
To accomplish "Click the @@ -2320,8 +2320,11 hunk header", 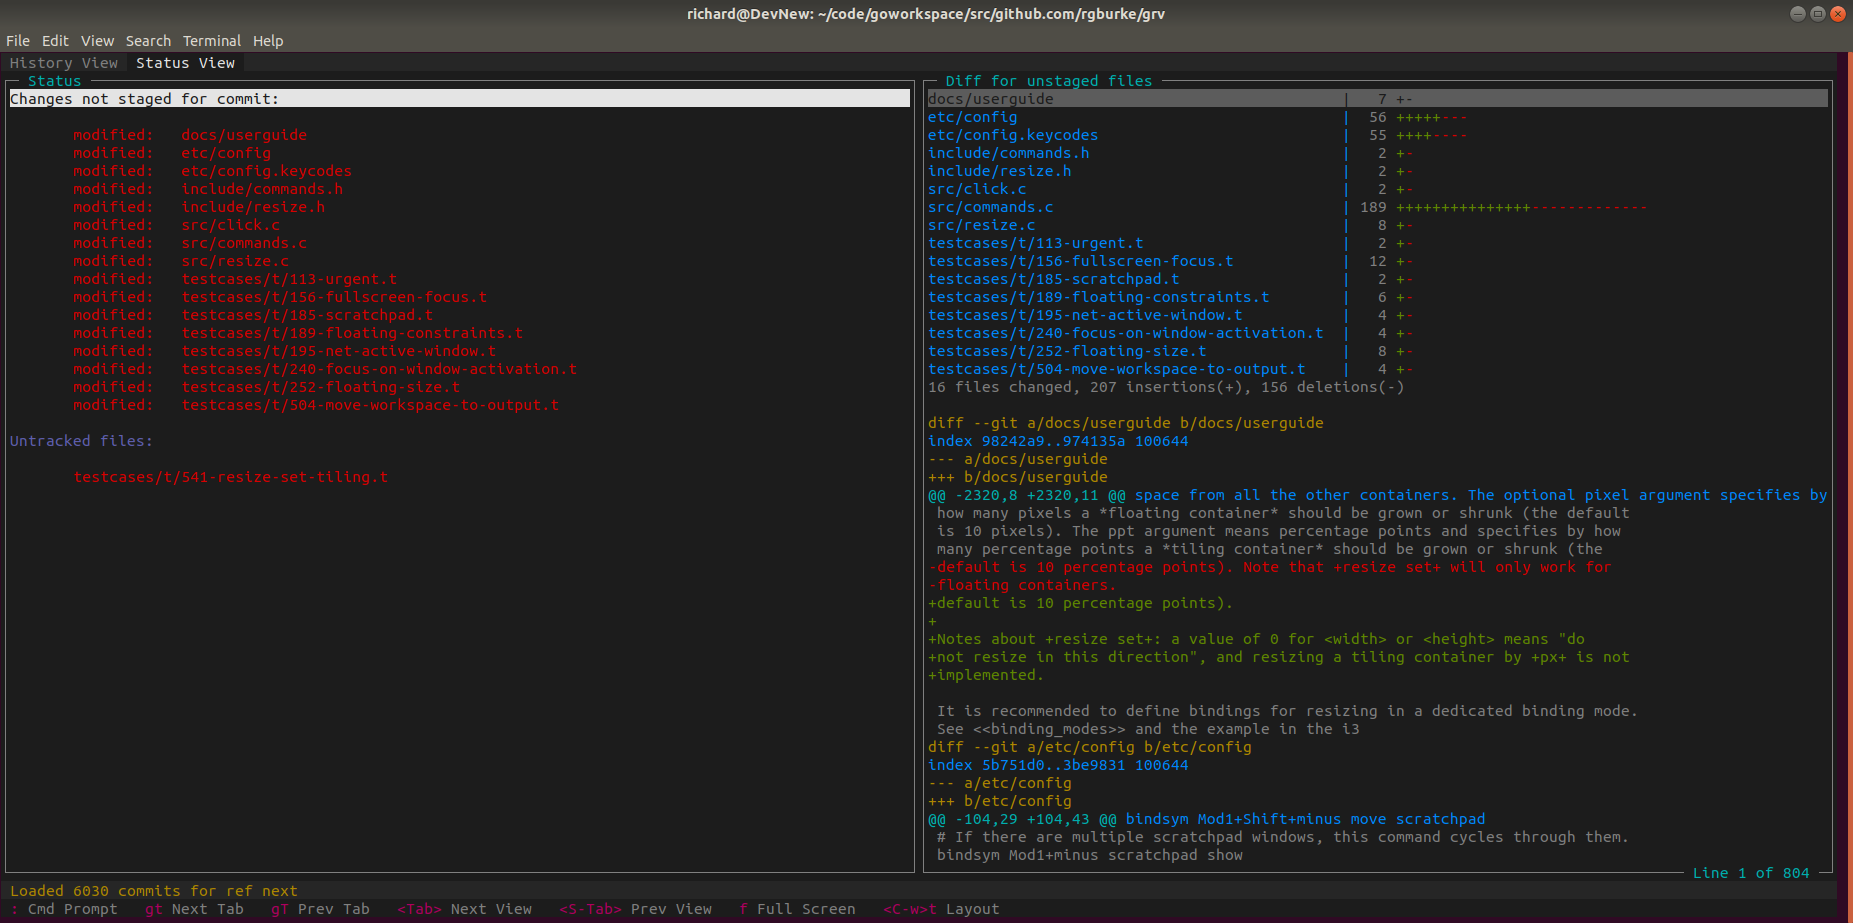I will (x=1378, y=495).
